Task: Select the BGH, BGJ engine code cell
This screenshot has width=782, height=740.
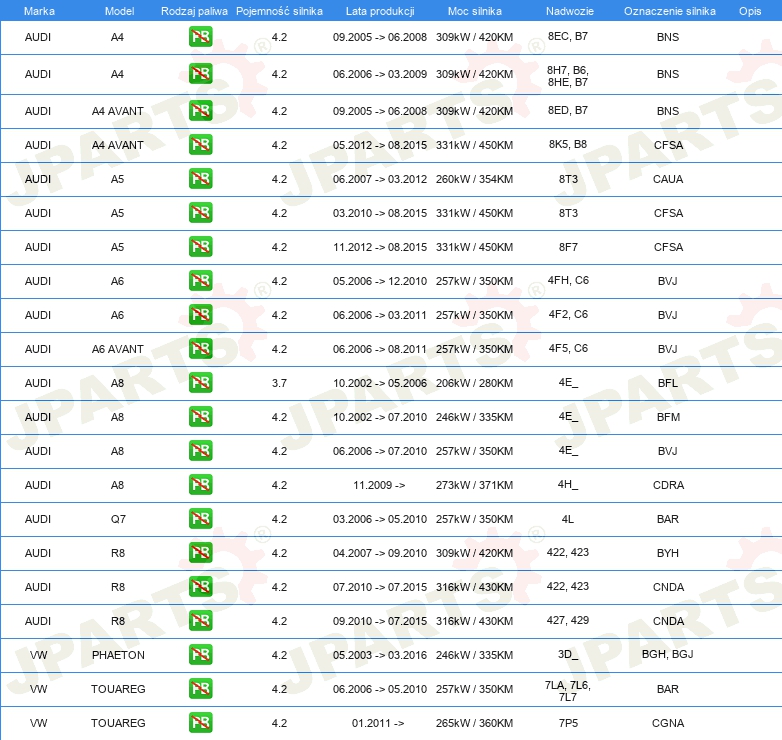Action: (669, 655)
